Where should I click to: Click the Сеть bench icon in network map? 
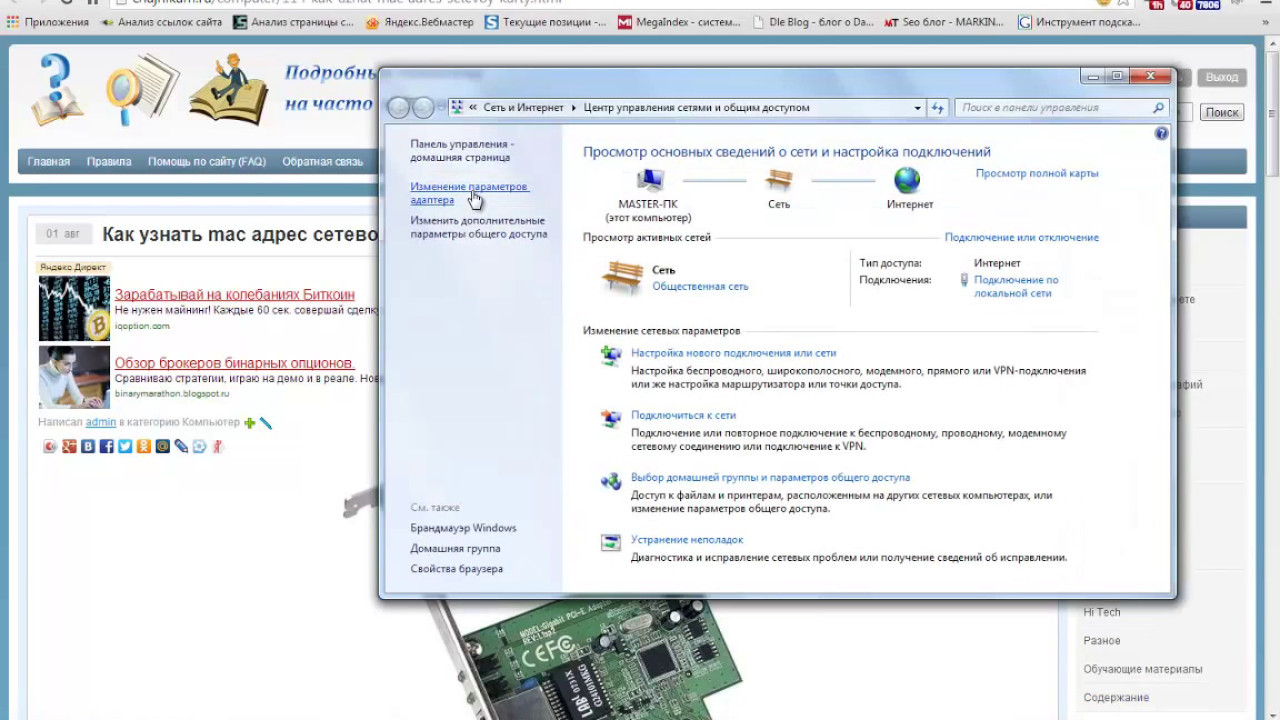pos(779,180)
